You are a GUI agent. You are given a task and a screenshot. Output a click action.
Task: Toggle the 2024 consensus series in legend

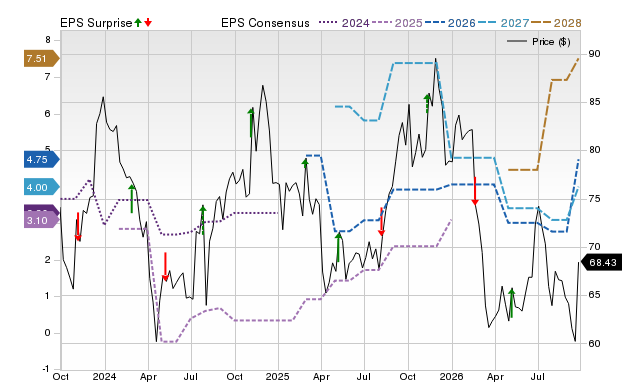coord(344,23)
